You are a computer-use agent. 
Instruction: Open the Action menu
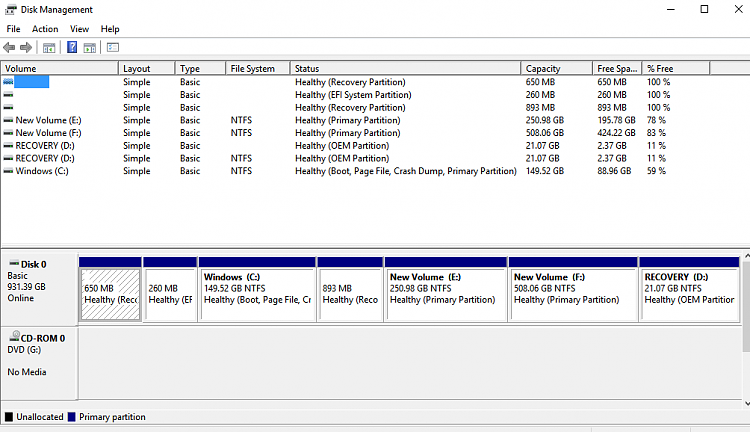pyautogui.click(x=45, y=29)
